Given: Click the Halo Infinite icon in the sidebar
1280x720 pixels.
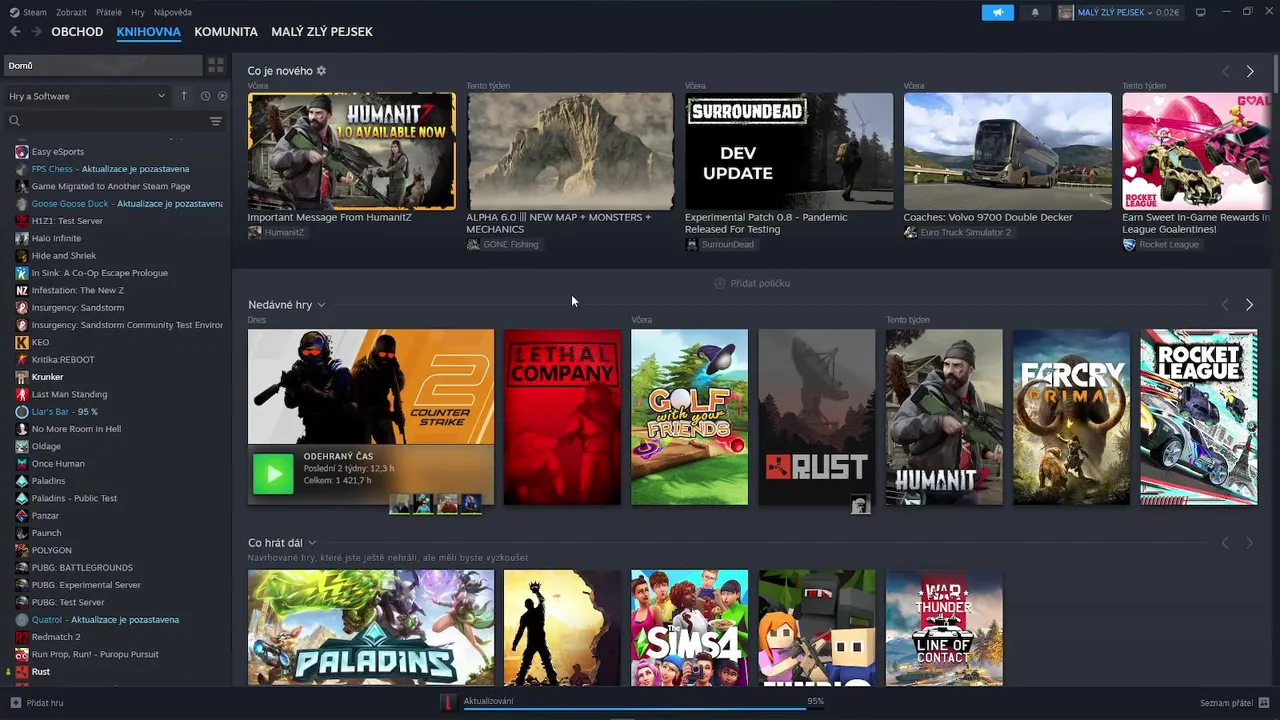Looking at the screenshot, I should (22, 238).
